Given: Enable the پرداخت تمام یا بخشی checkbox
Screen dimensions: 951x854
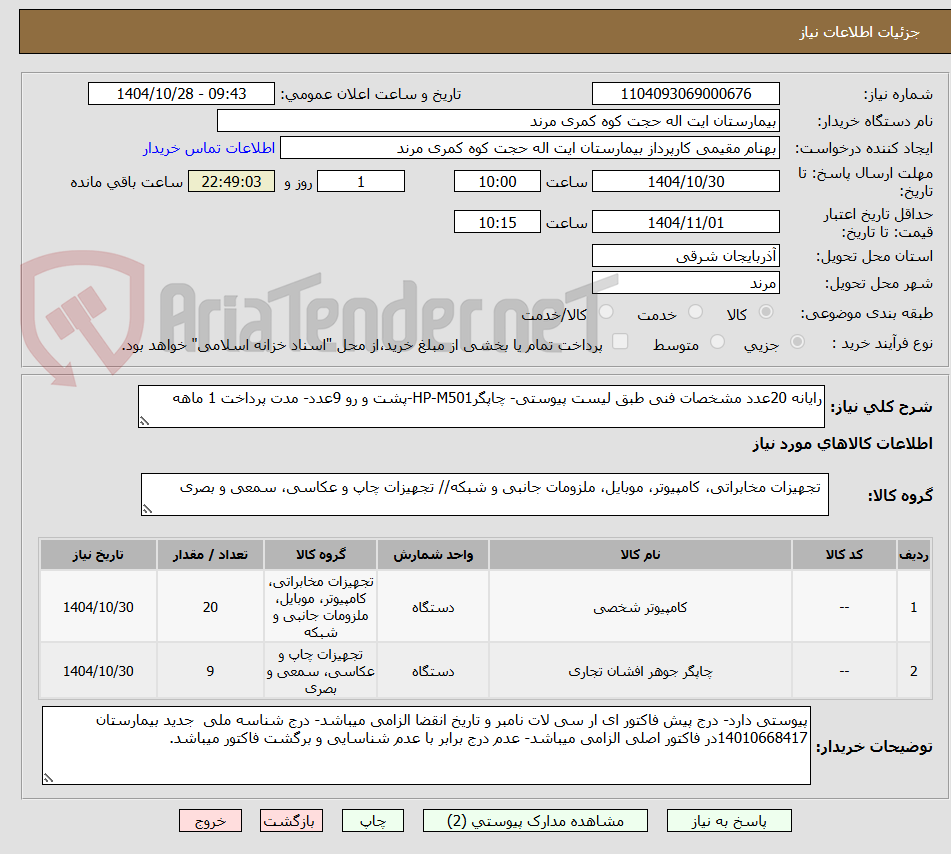Looking at the screenshot, I should tap(622, 342).
